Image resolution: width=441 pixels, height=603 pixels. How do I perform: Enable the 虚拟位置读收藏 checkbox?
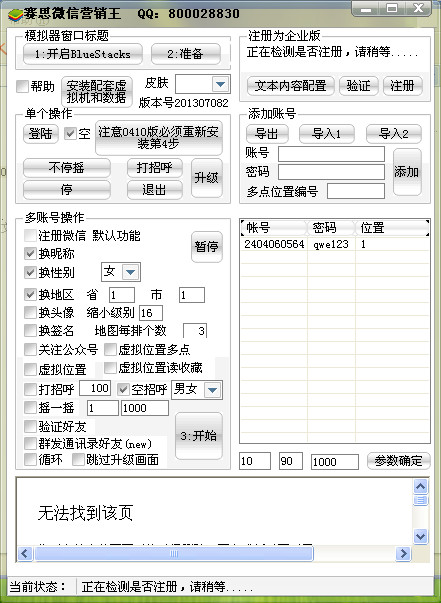coord(110,368)
